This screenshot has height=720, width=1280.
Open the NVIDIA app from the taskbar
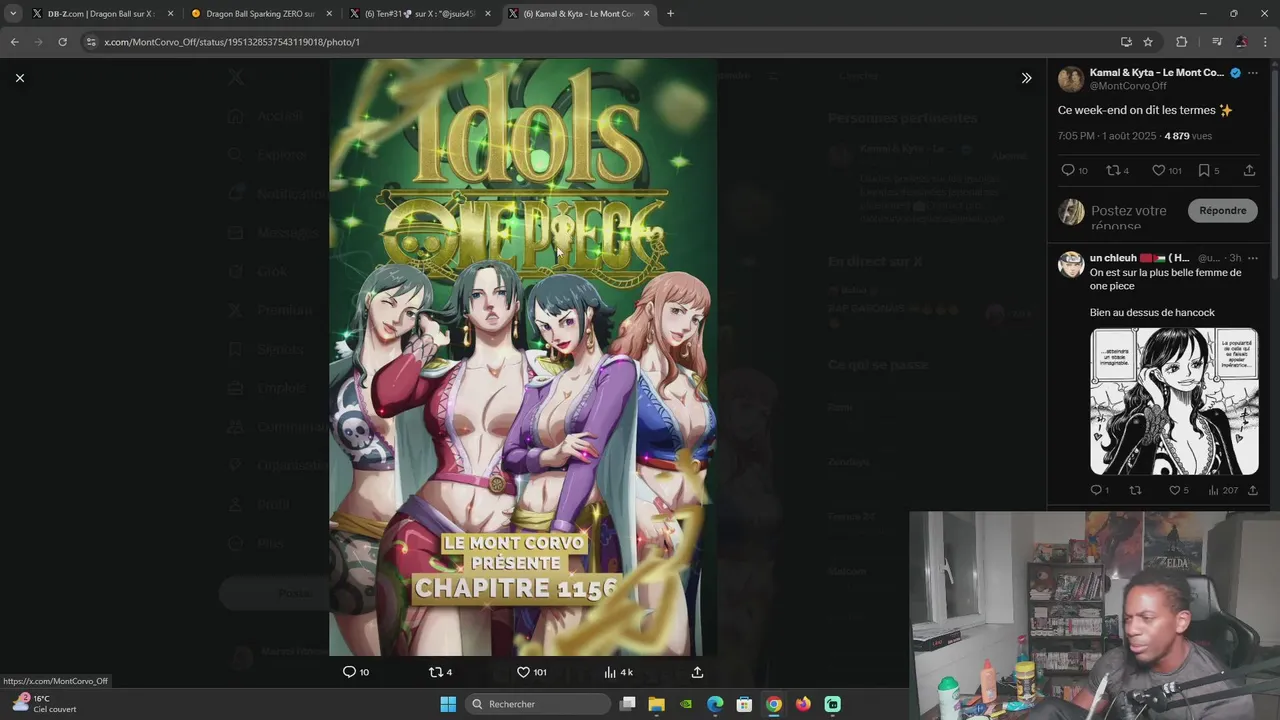tap(686, 704)
